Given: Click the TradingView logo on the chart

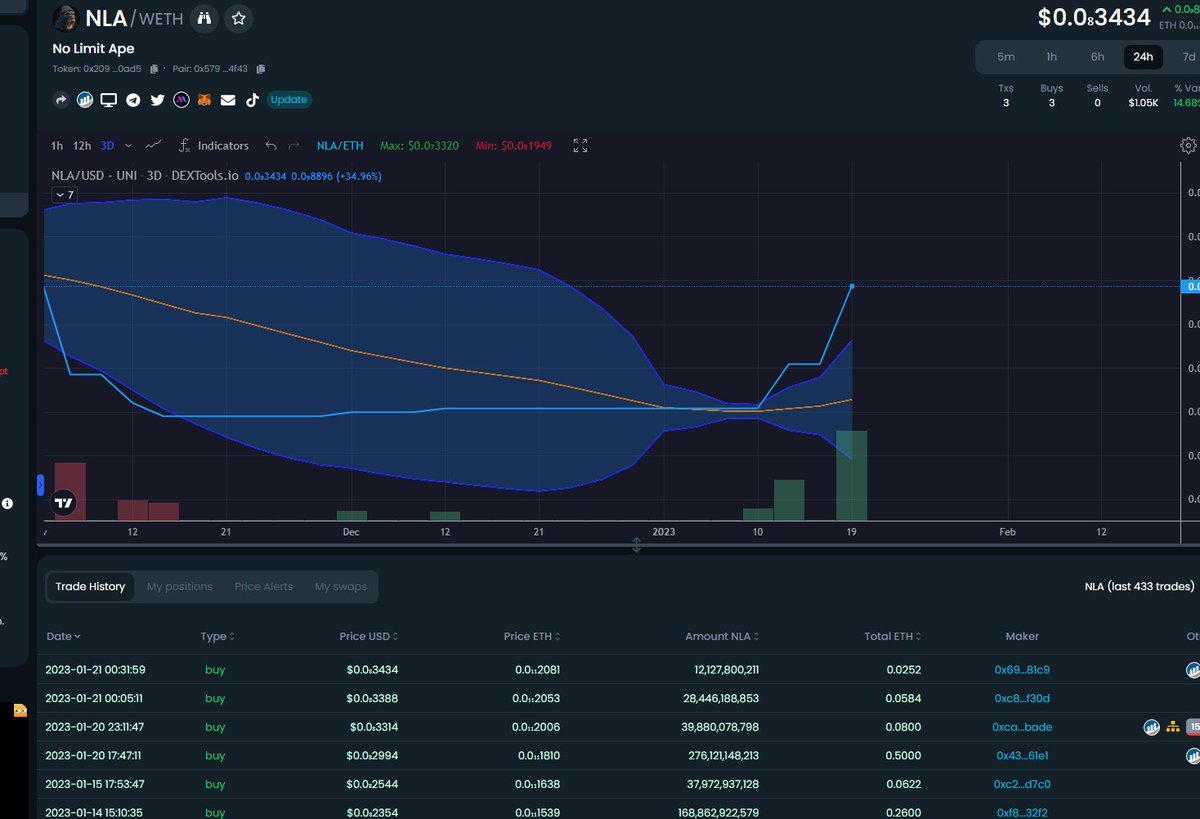Looking at the screenshot, I should pyautogui.click(x=64, y=503).
